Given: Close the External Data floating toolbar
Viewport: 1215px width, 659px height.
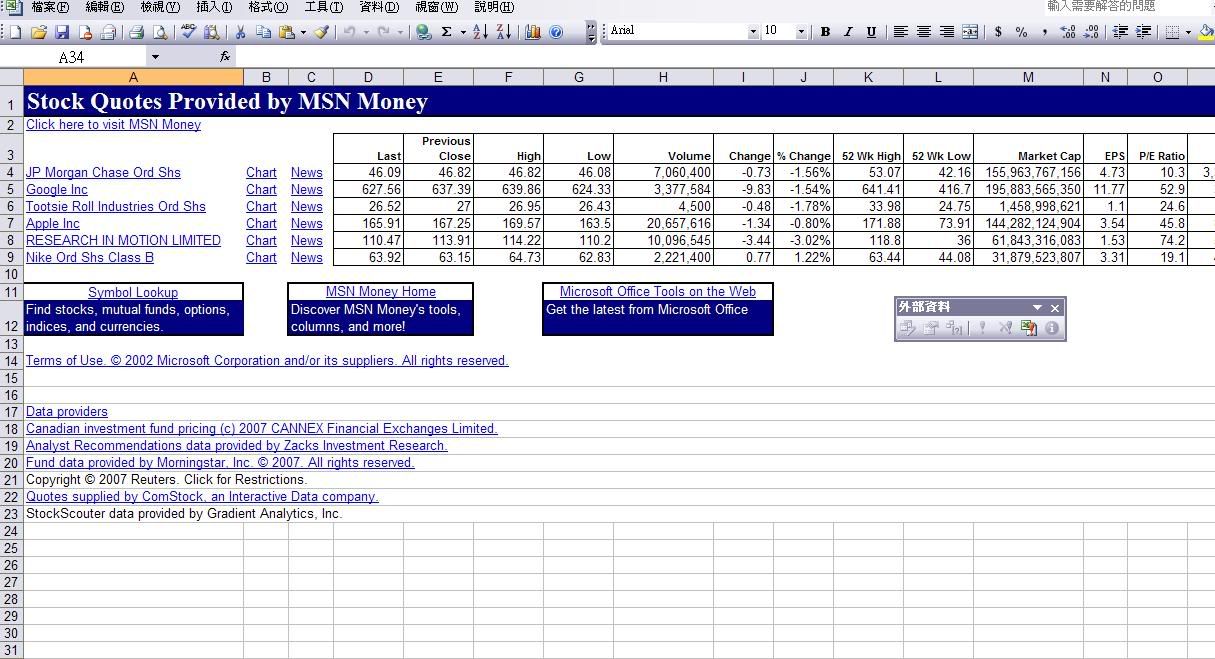Looking at the screenshot, I should pos(1055,308).
